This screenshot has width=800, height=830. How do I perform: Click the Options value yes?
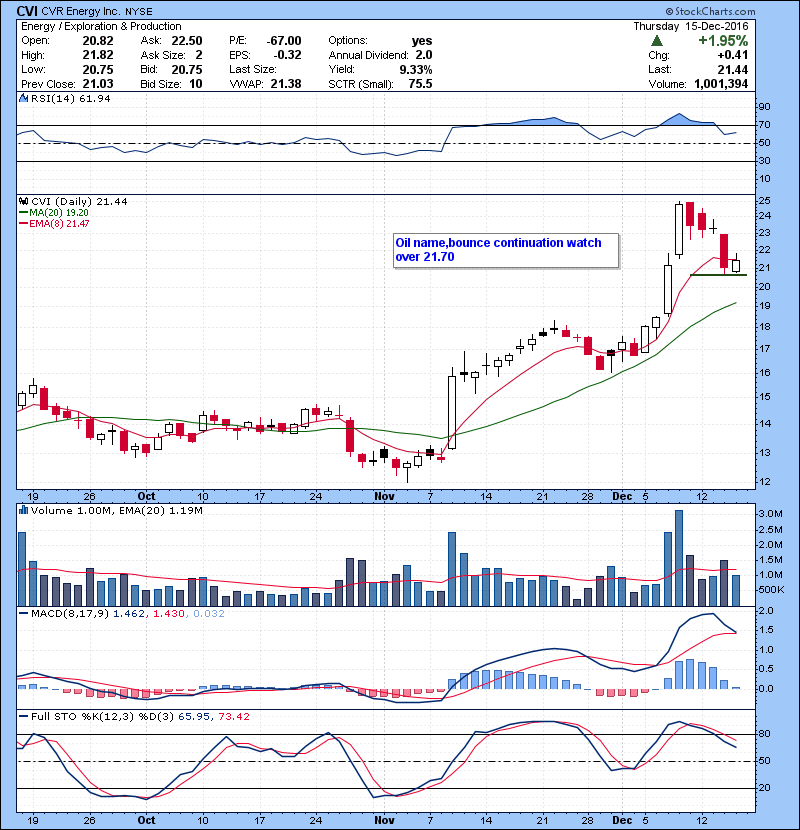pos(422,41)
